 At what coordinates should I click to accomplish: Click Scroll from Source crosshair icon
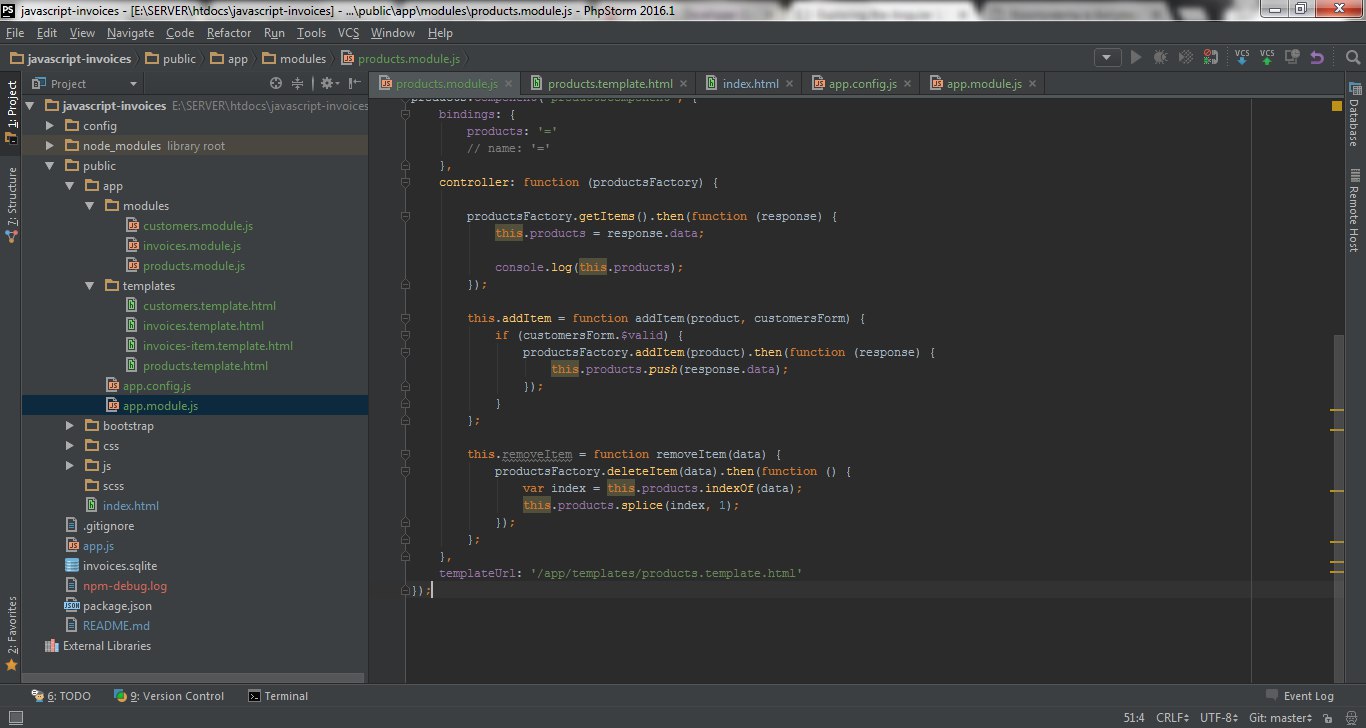tap(277, 83)
